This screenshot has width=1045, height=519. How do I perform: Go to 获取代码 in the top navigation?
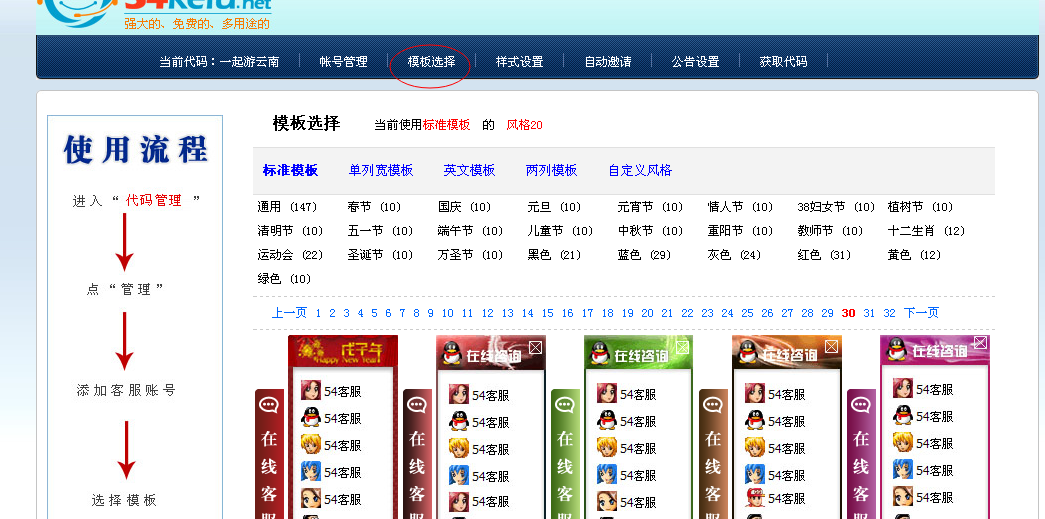pos(783,62)
